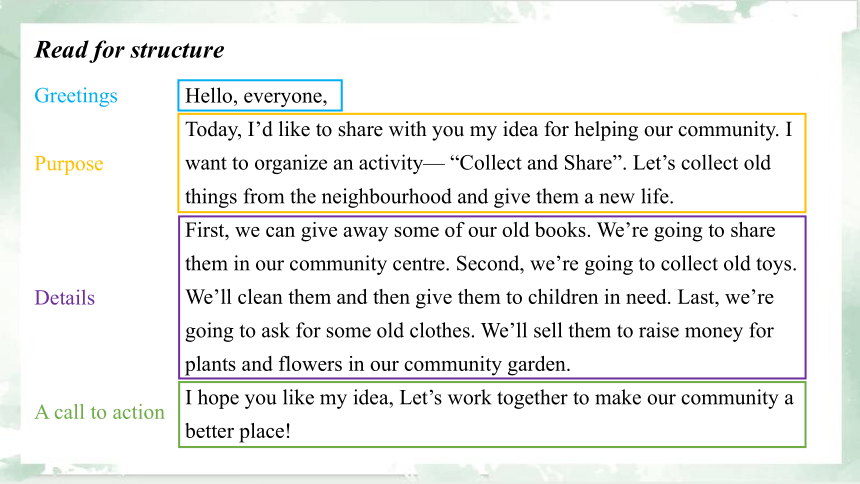Viewport: 860px width, 484px height.
Task: Click the phrase 'Collect and Share'
Action: pos(536,163)
